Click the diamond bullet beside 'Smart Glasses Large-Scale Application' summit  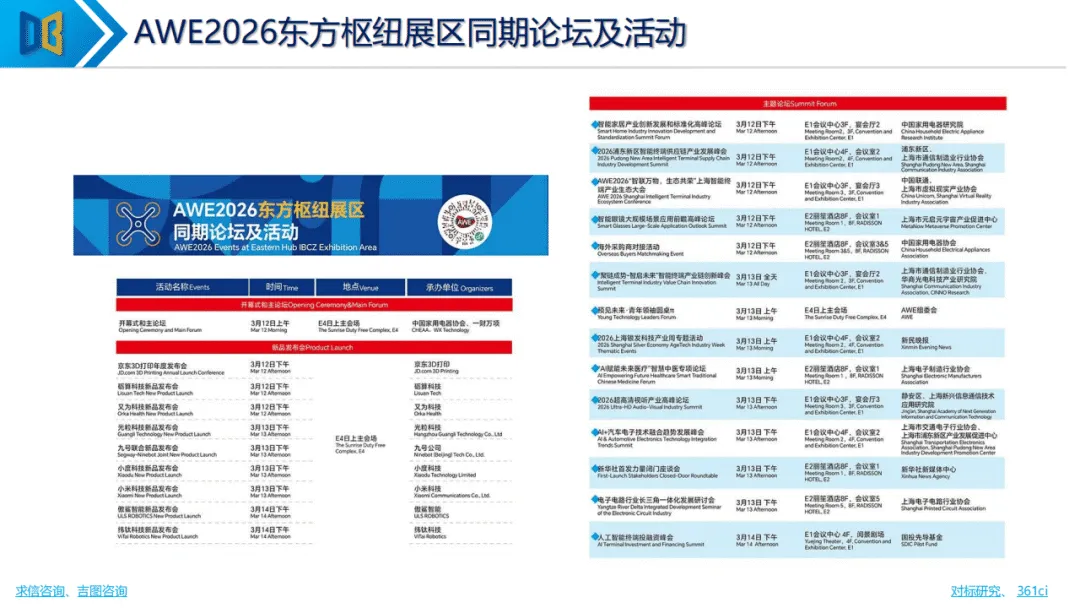594,219
